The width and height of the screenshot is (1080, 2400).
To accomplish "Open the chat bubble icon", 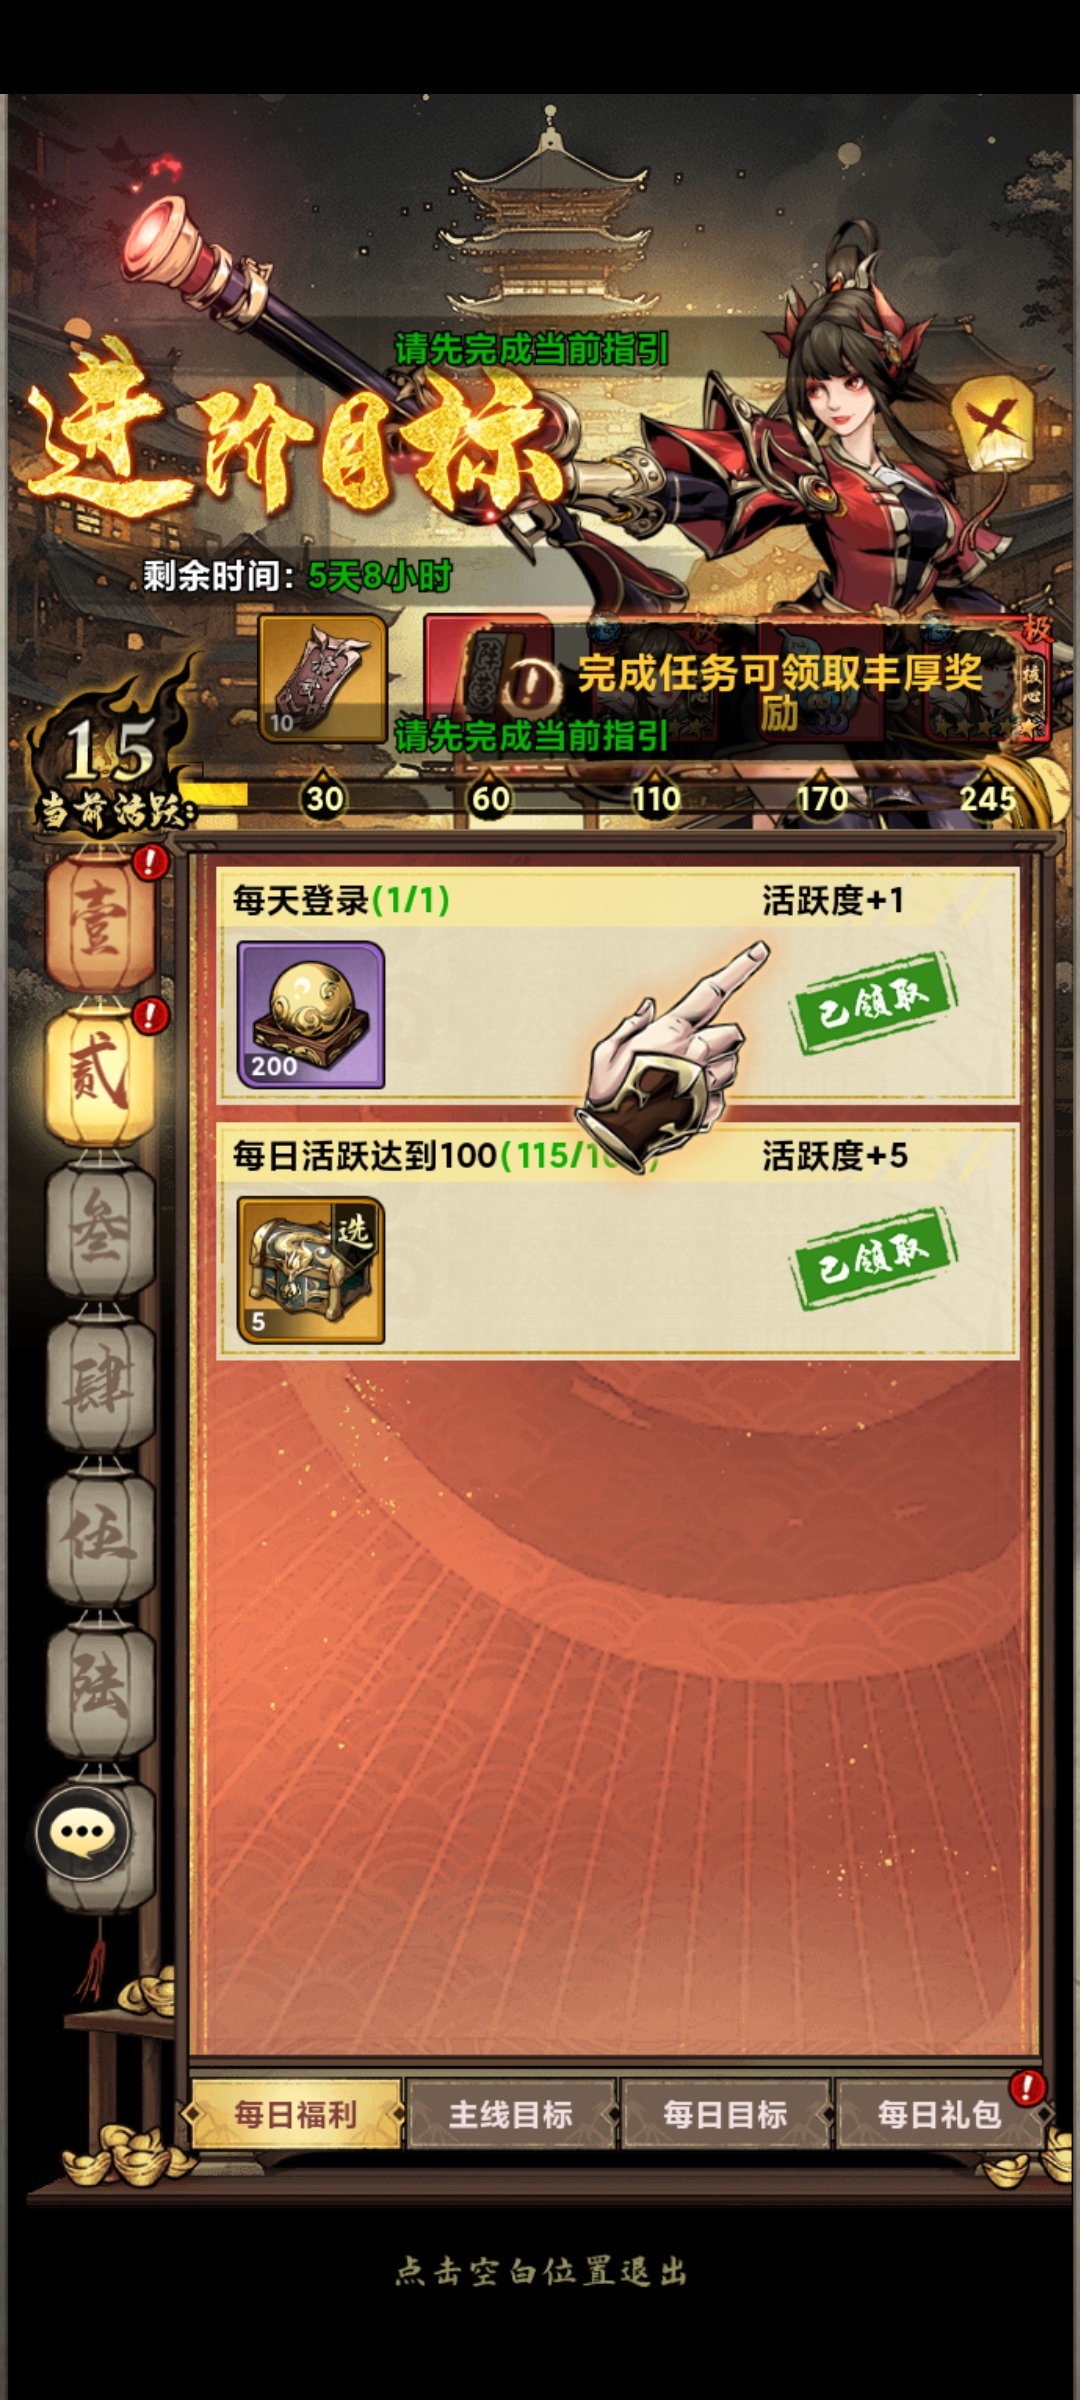I will point(83,1833).
